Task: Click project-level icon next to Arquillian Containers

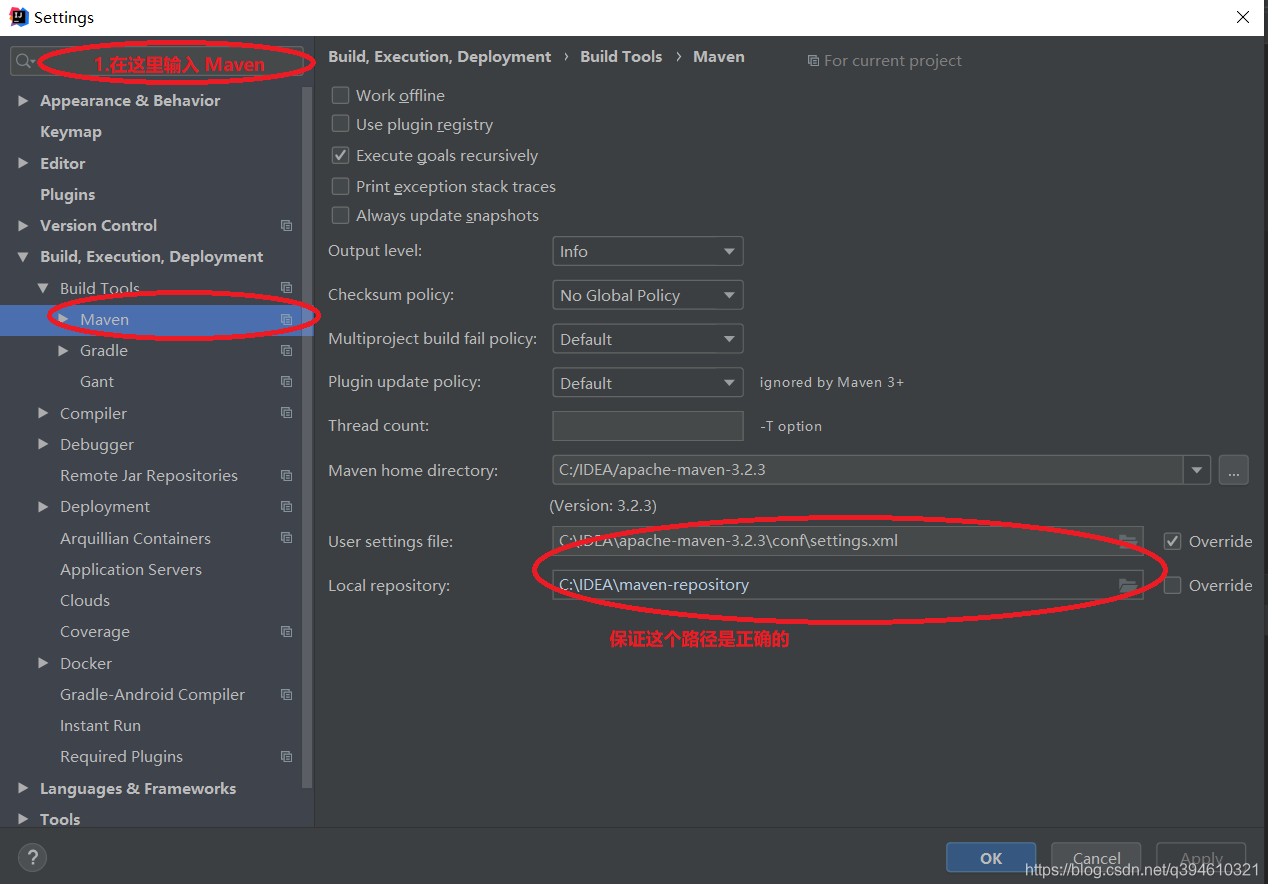Action: click(x=287, y=538)
